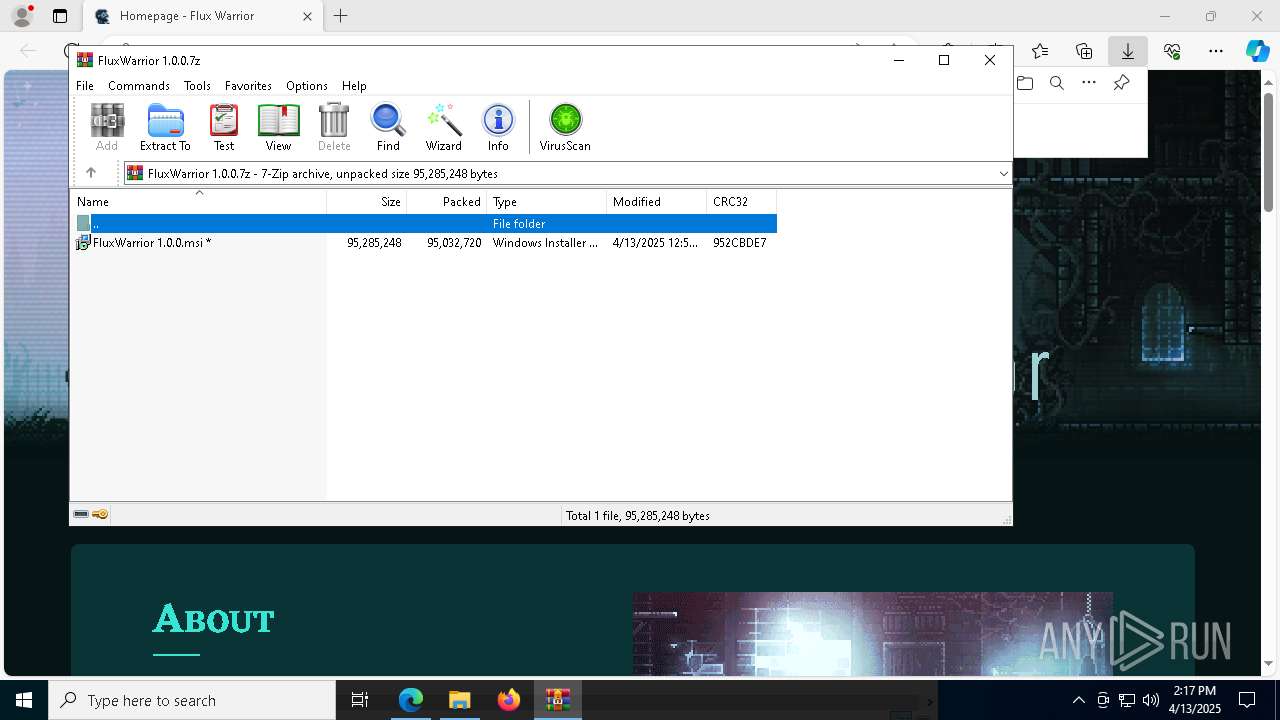Screen dimensions: 1280x720
Task: Open the Help menu
Action: point(354,86)
